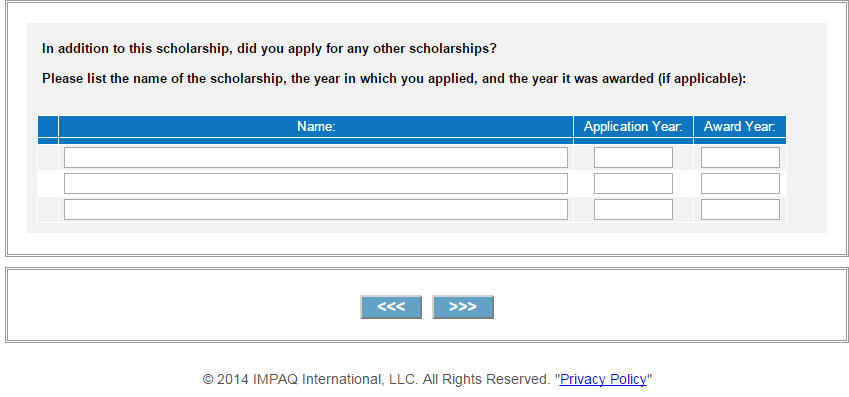Screen dimensions: 849x397
Task: Click the 'Please list the name' instruction text
Action: coord(394,79)
